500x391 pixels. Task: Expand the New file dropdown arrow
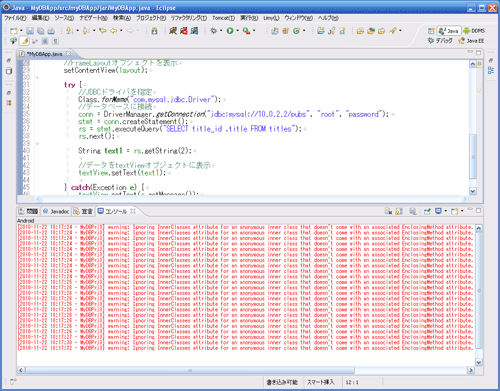(21, 31)
